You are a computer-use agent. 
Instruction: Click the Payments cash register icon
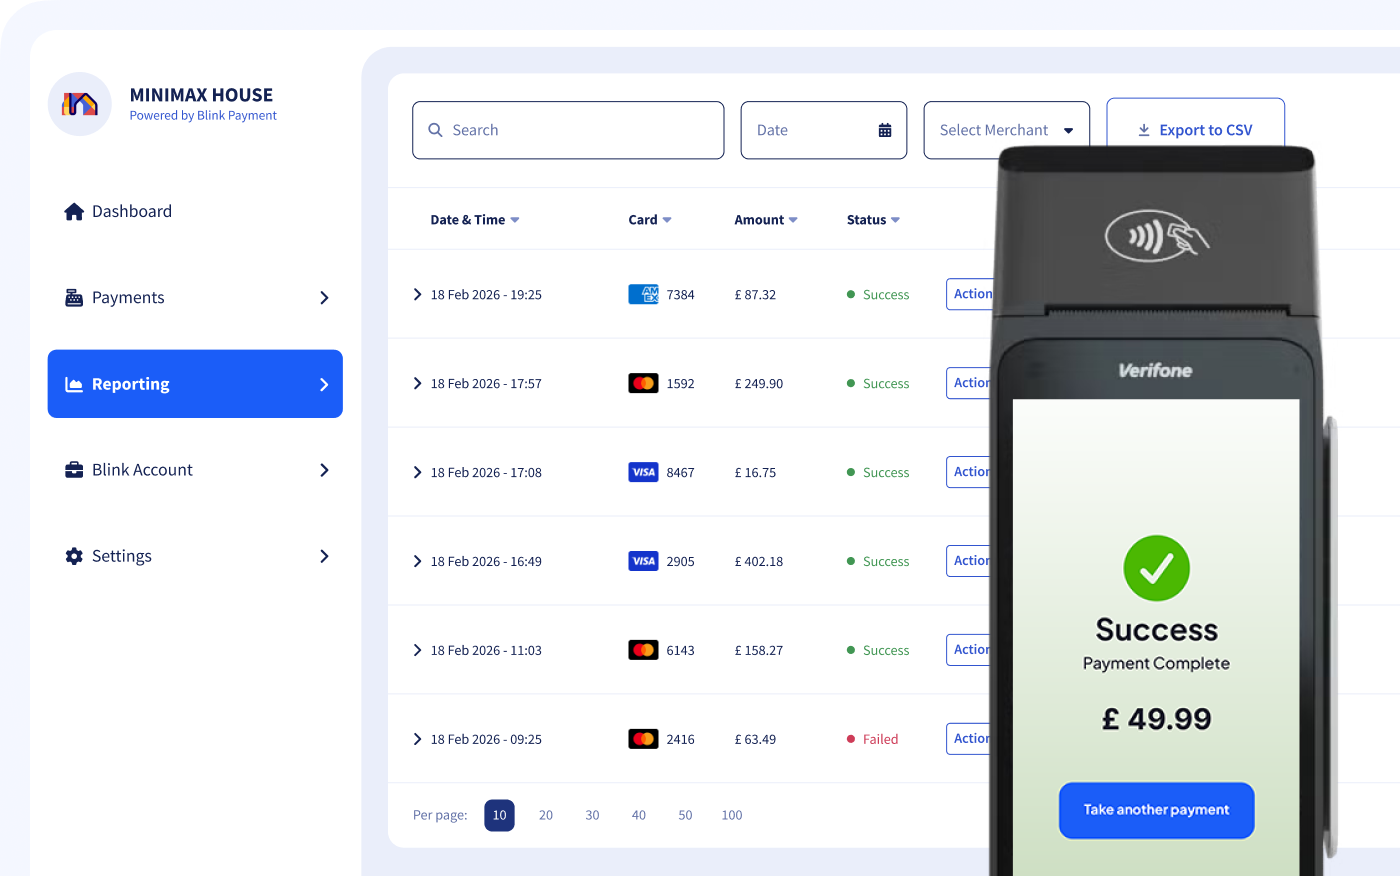click(x=74, y=298)
